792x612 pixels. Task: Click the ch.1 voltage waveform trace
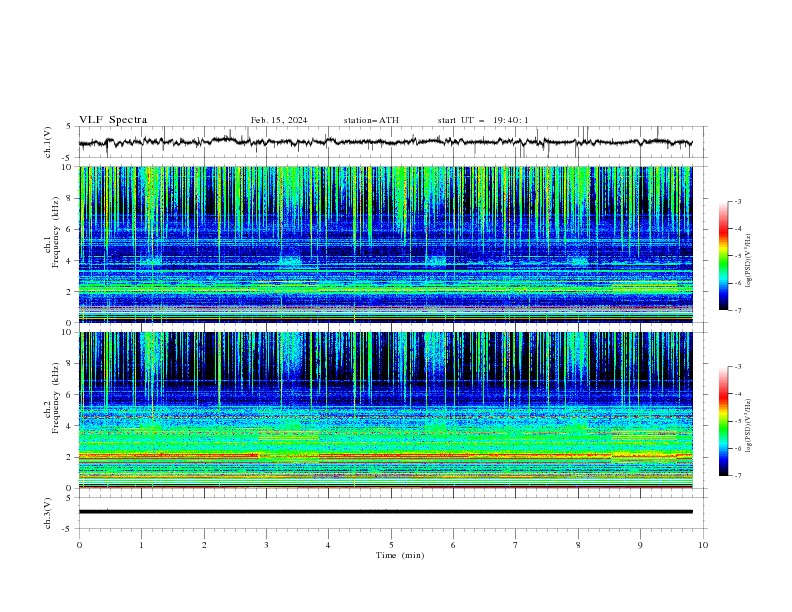point(385,142)
